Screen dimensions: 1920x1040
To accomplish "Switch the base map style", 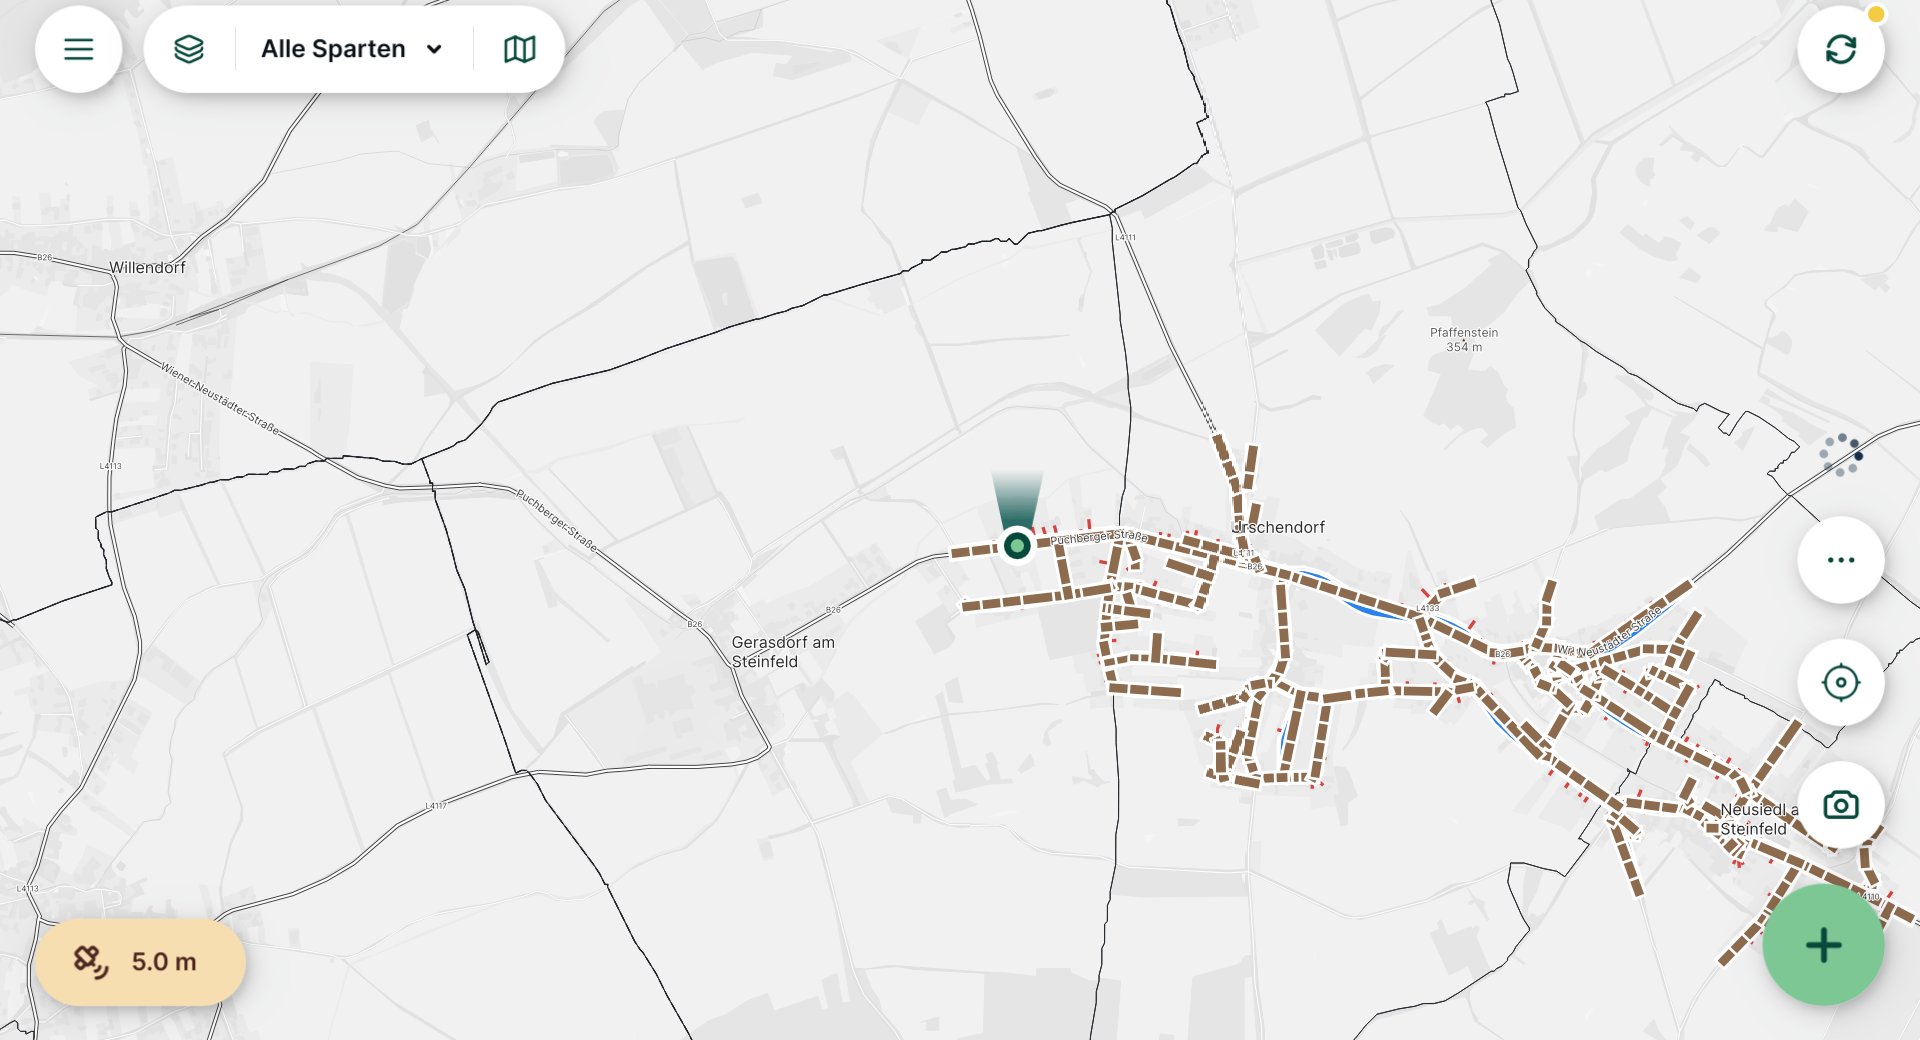I will (x=519, y=49).
